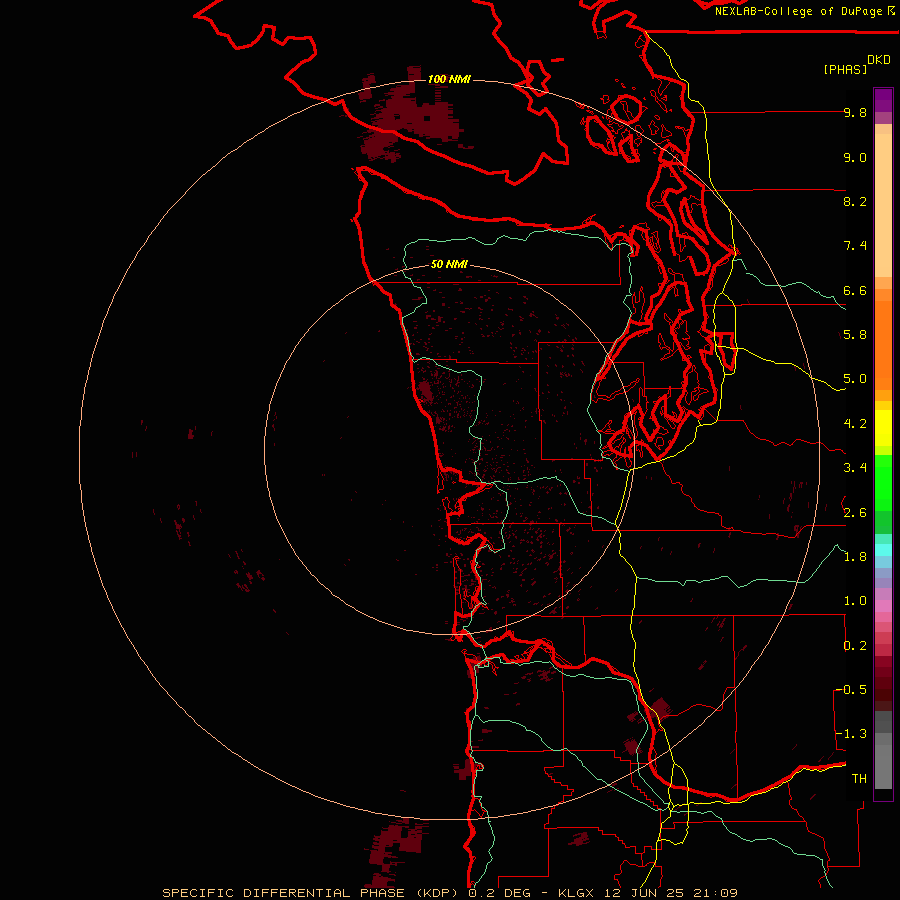Click the 9.0 scale value
This screenshot has height=900, width=900.
click(855, 157)
